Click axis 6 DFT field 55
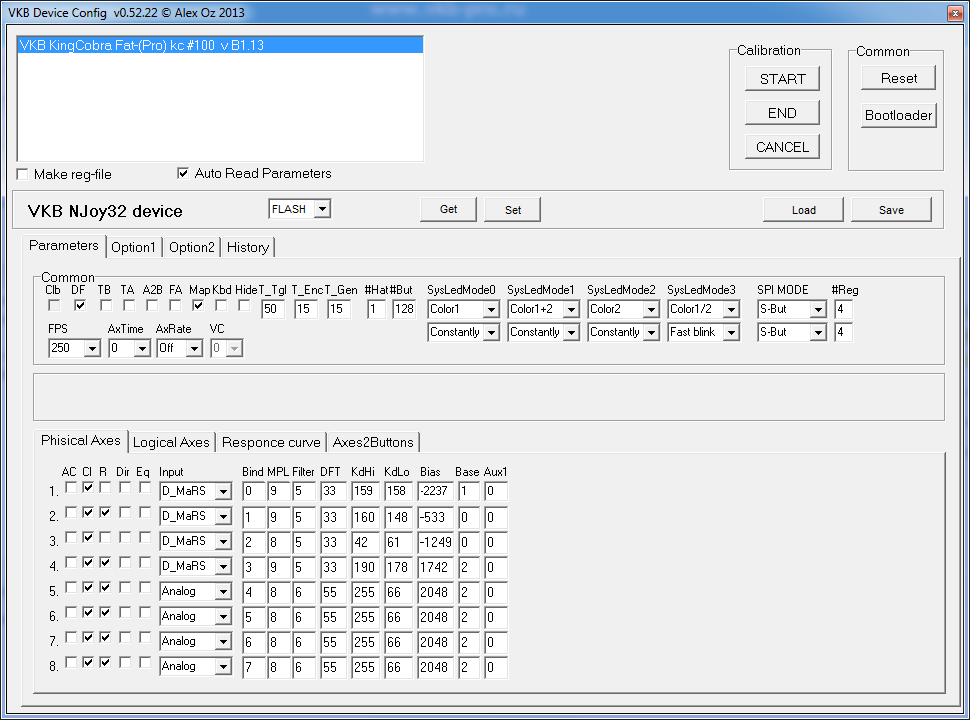This screenshot has height=720, width=970. tap(333, 617)
